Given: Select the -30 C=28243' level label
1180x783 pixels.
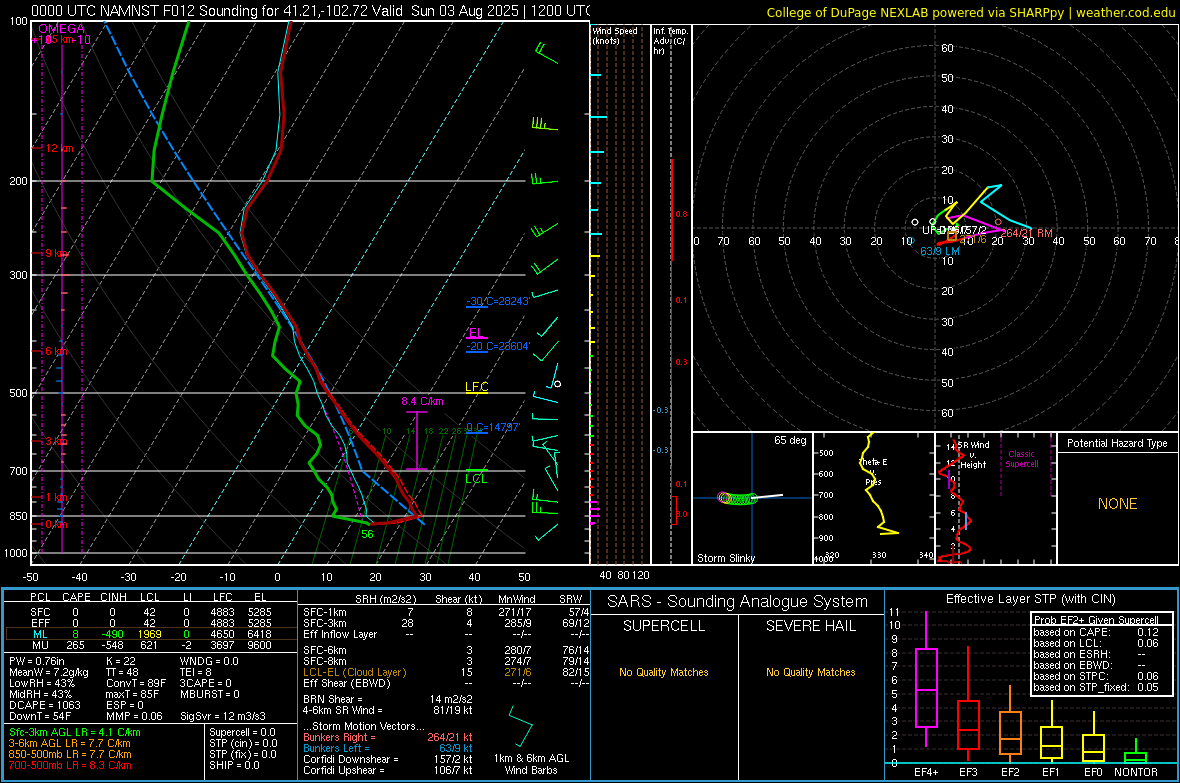Looking at the screenshot, I should pos(497,301).
